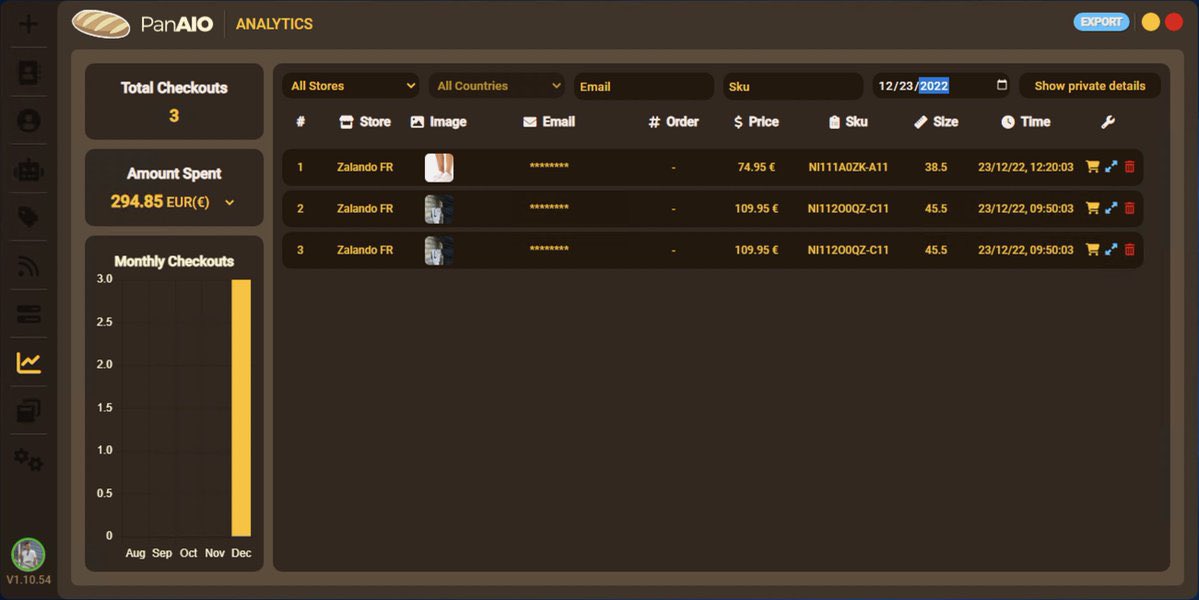This screenshot has height=600, width=1199.
Task: Click the product thumbnail in row 3
Action: tap(439, 250)
